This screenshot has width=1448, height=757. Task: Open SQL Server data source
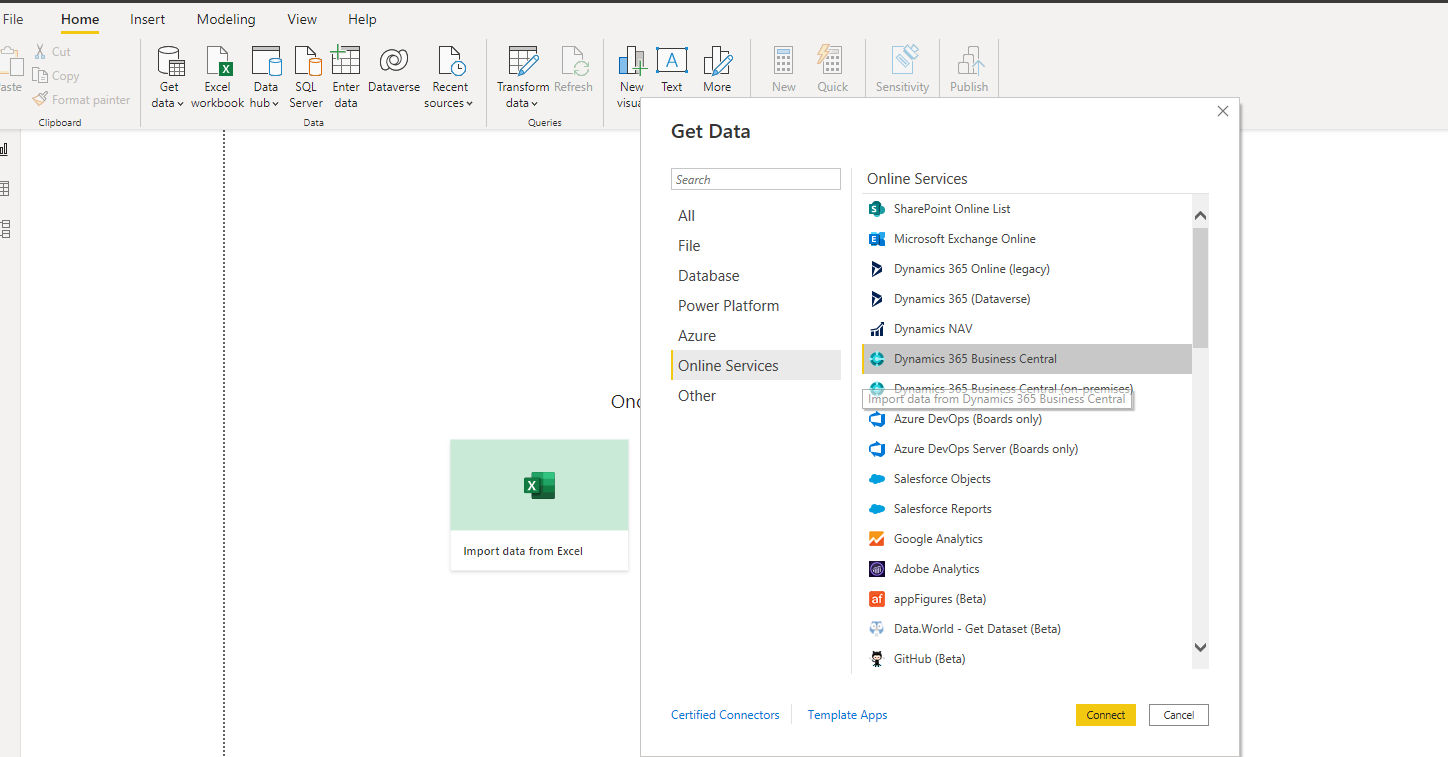[x=306, y=63]
